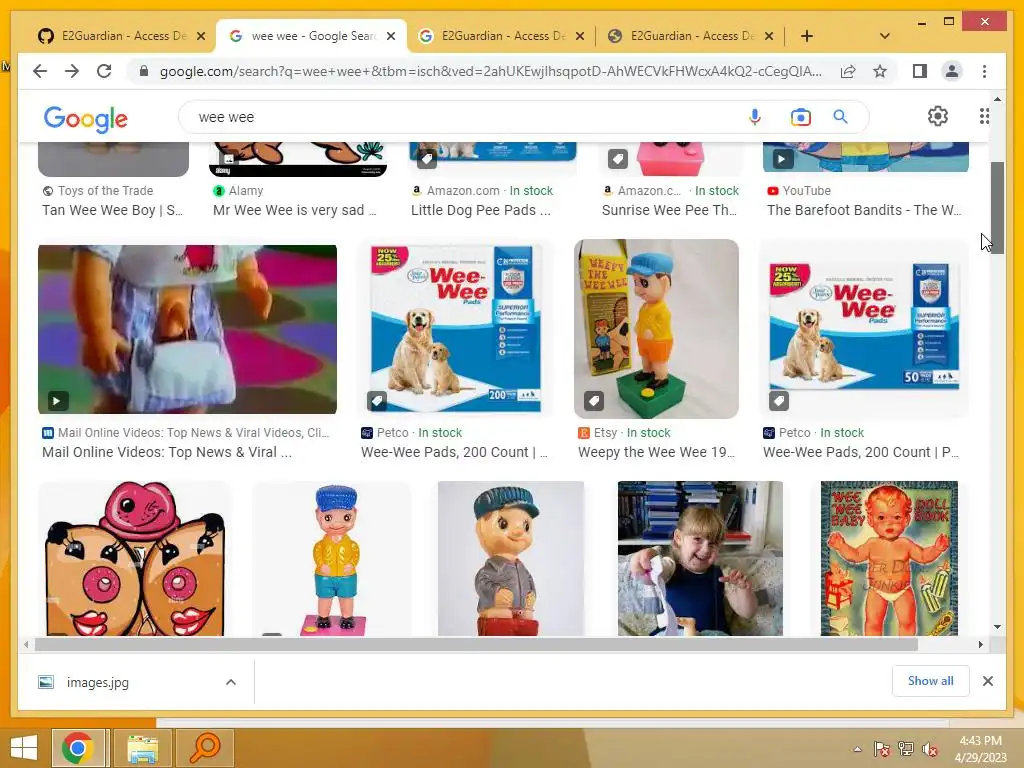Viewport: 1024px width, 768px height.
Task: Open a new tab with the plus button
Action: [807, 36]
